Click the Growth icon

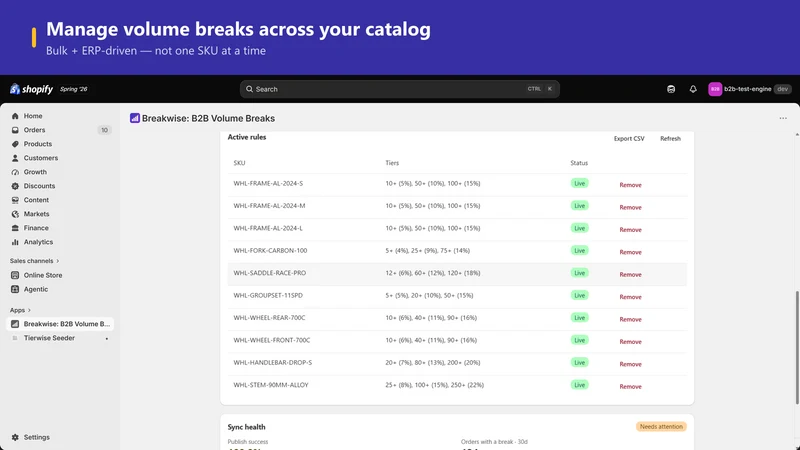point(15,172)
